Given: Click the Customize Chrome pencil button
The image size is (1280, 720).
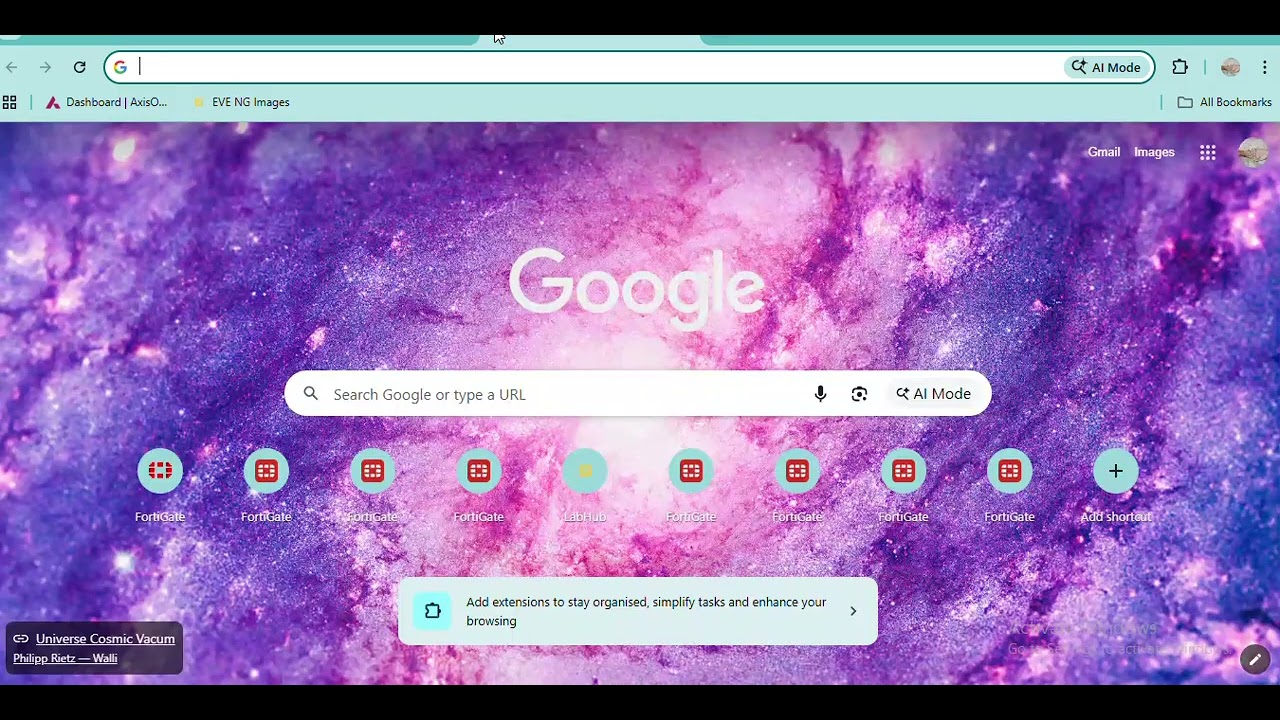Looking at the screenshot, I should [1255, 659].
